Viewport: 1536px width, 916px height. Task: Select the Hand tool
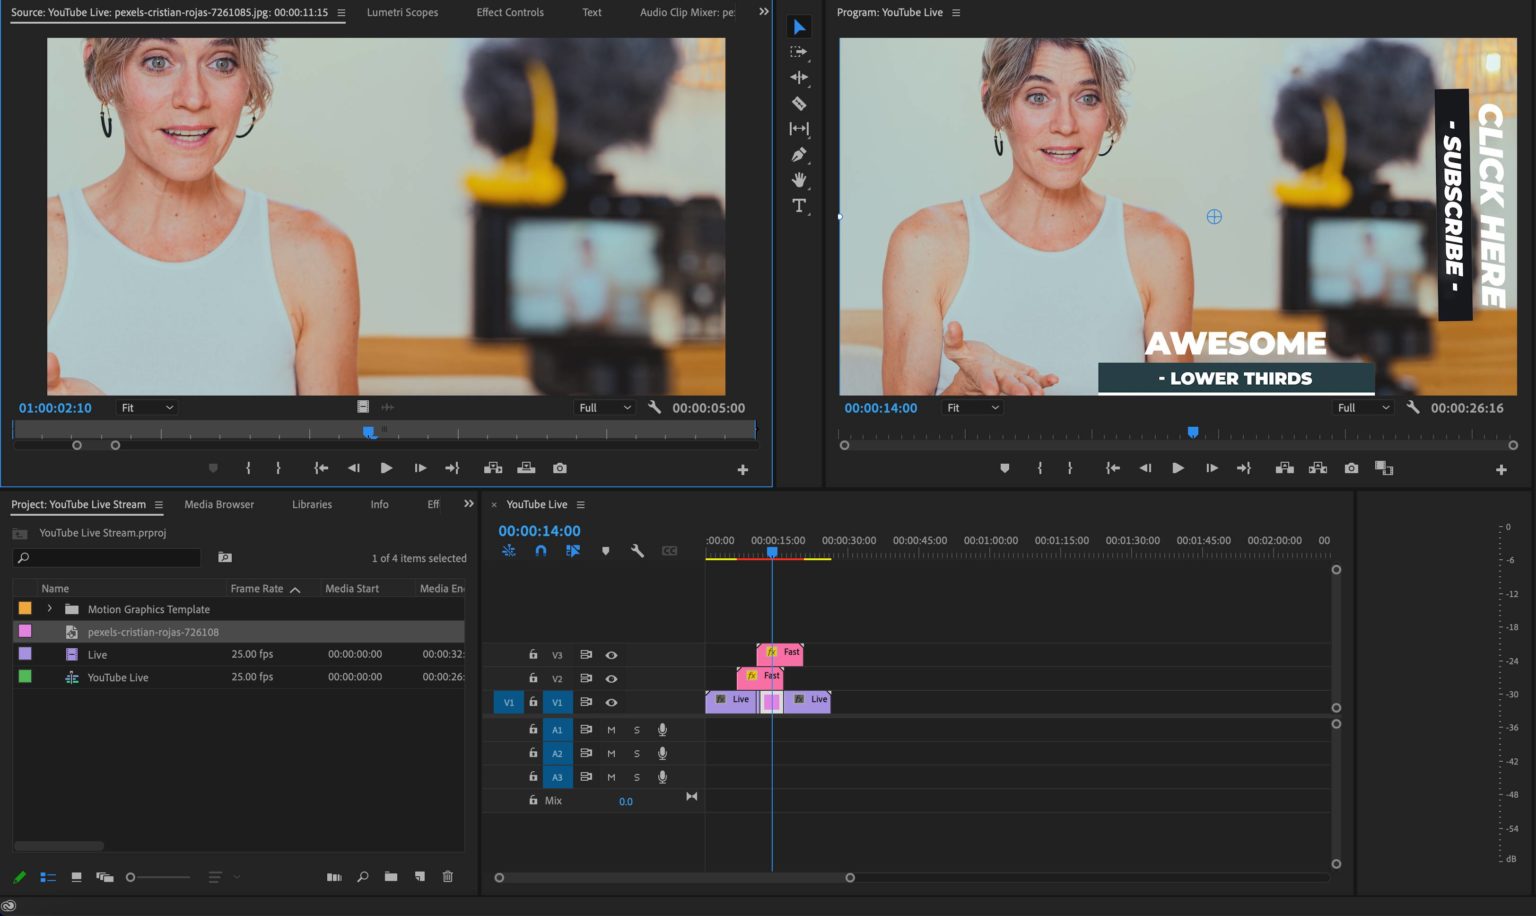click(799, 180)
